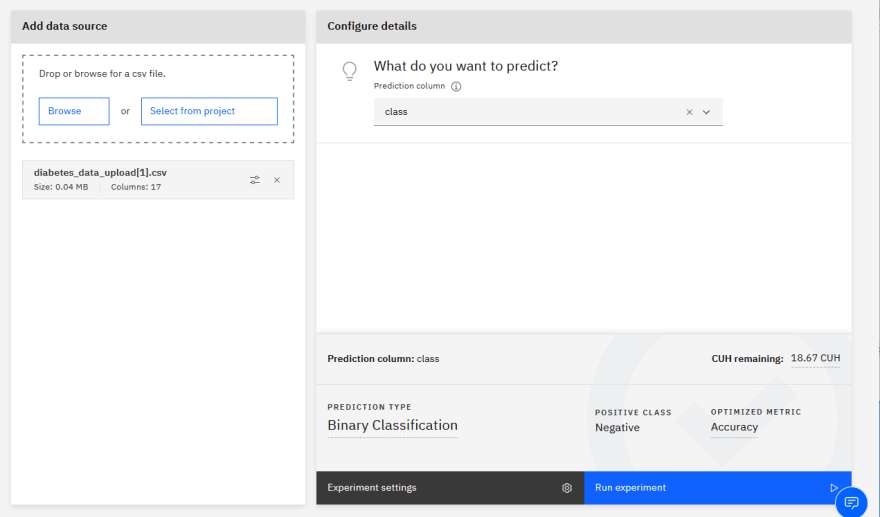Click the 18.67 CUH remaining value
880x517 pixels.
click(x=815, y=358)
